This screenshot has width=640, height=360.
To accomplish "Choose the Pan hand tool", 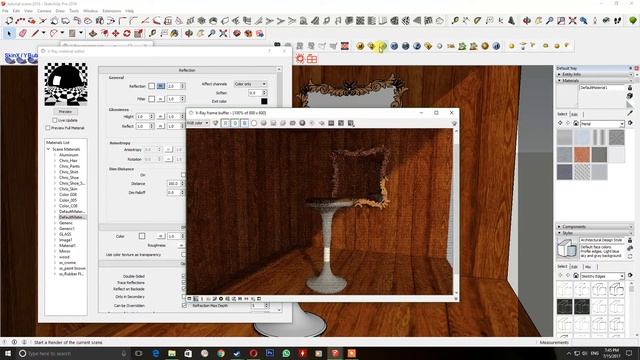I will (200, 33).
